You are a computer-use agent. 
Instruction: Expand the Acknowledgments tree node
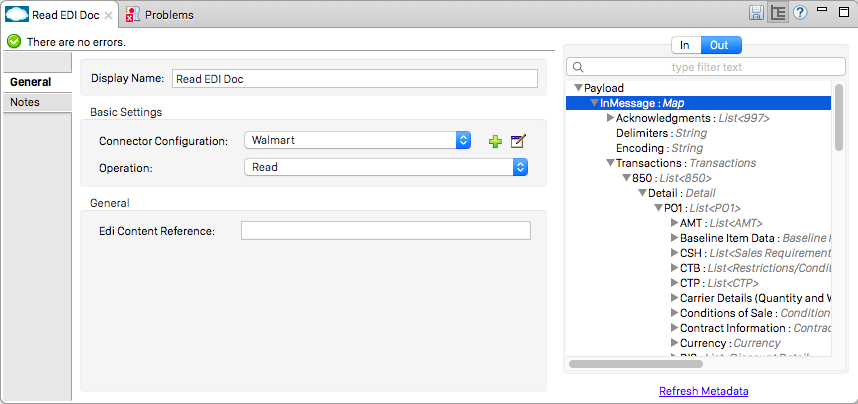[608, 118]
